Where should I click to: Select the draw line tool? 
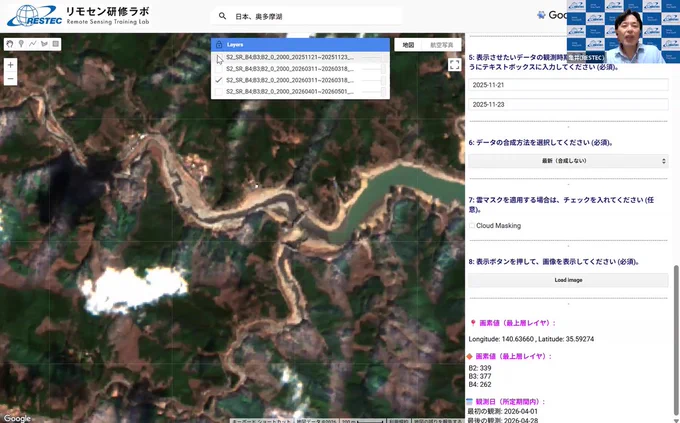pos(33,44)
